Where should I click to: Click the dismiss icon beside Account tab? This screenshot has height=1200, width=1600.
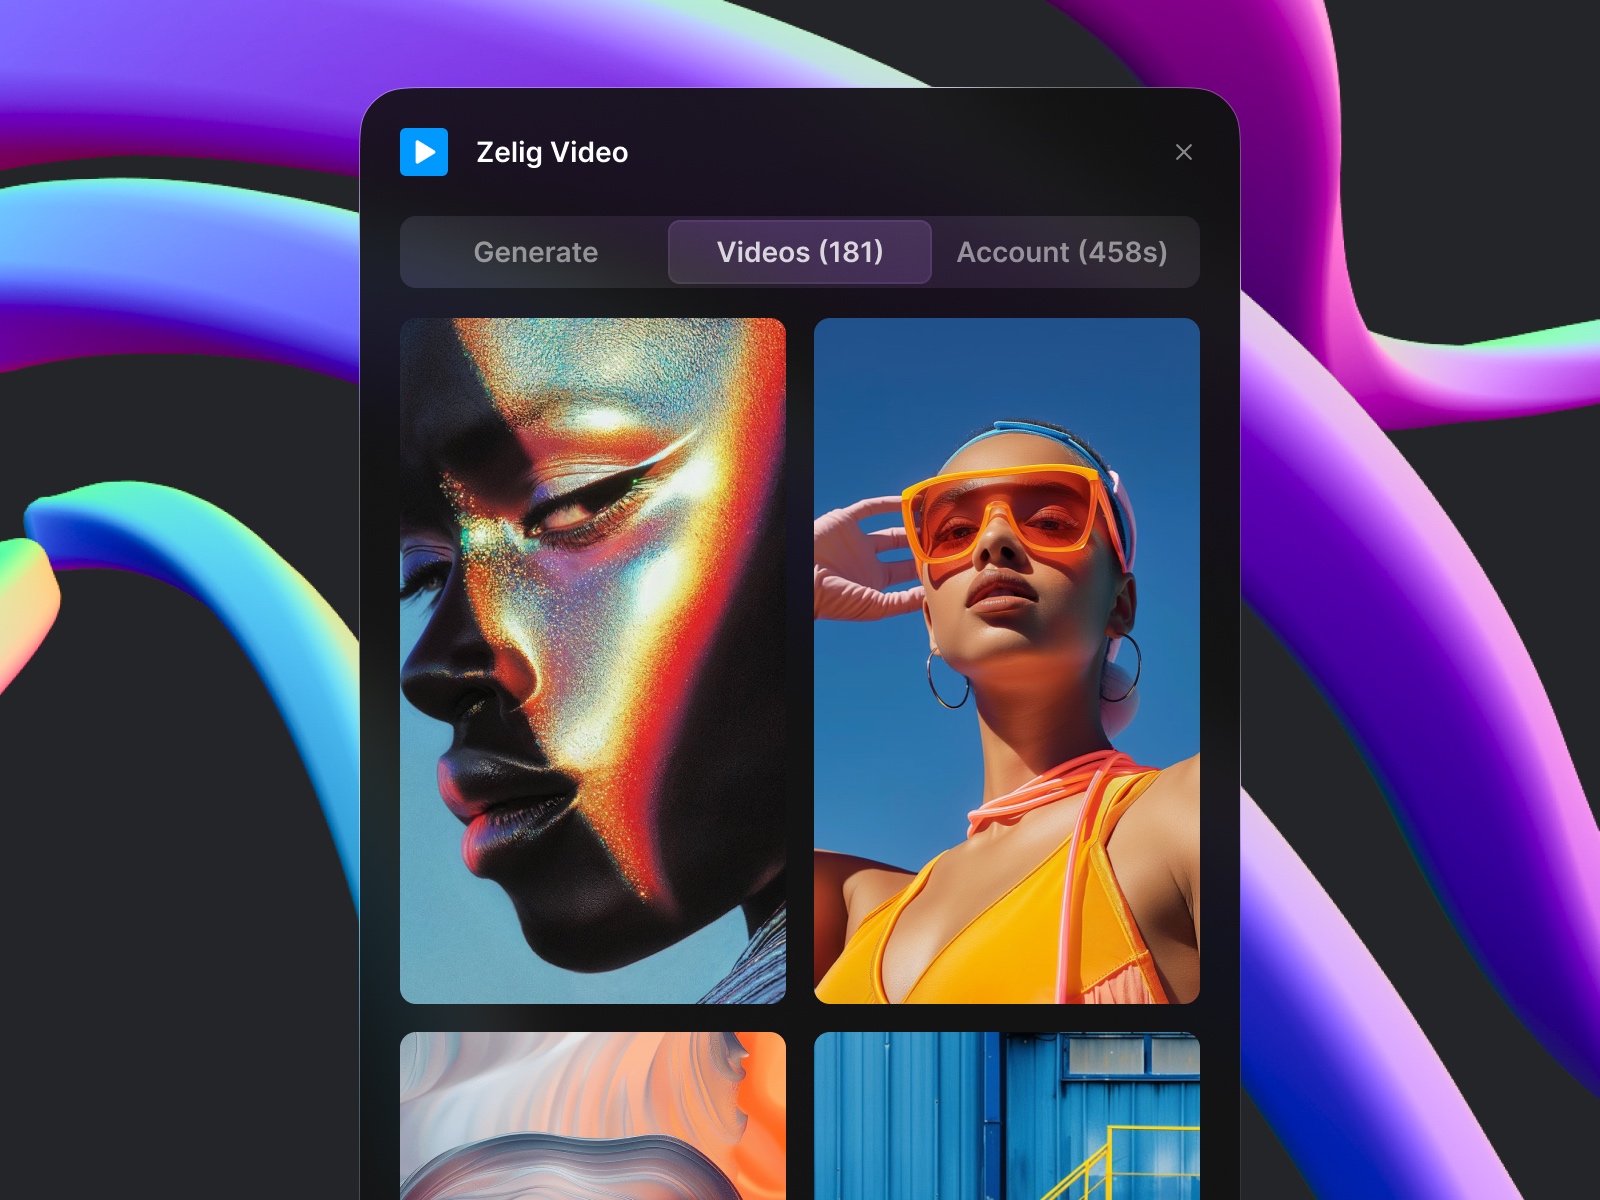pos(1184,152)
